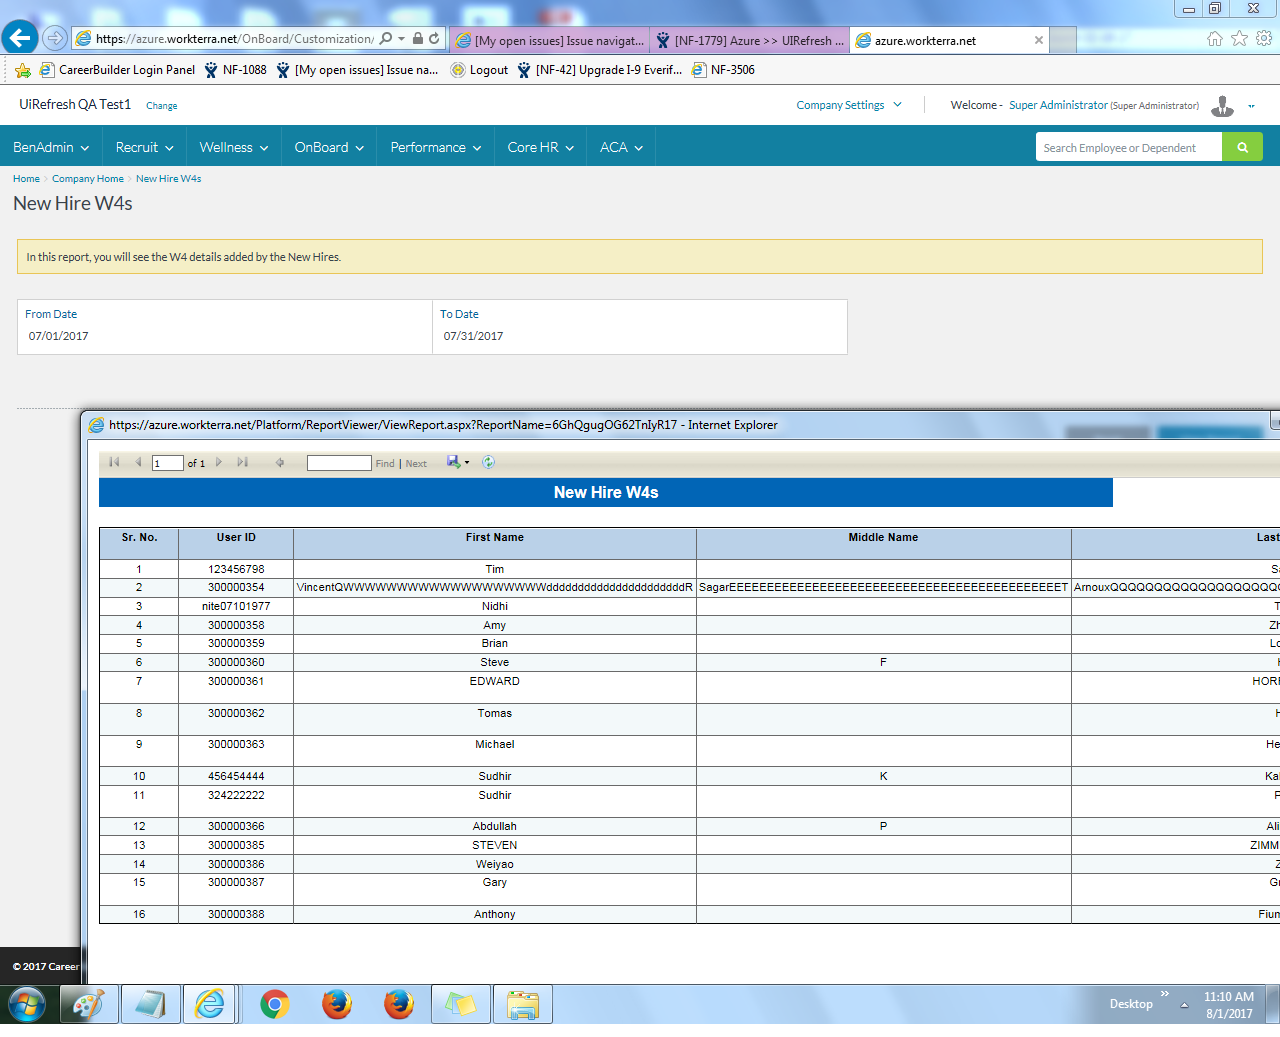
Task: Click the Change company link
Action: point(161,106)
